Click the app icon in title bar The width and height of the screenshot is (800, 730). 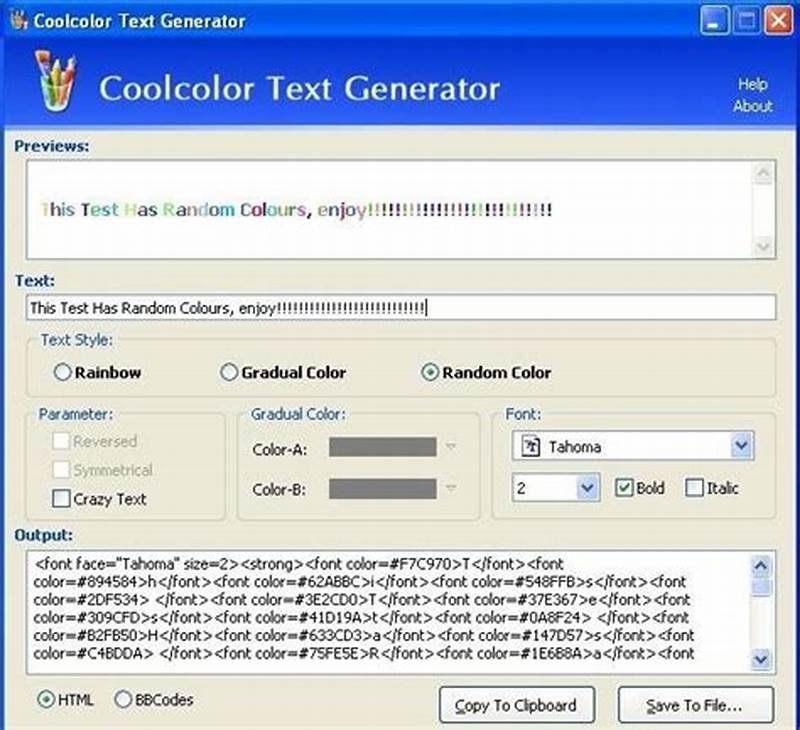click(18, 18)
